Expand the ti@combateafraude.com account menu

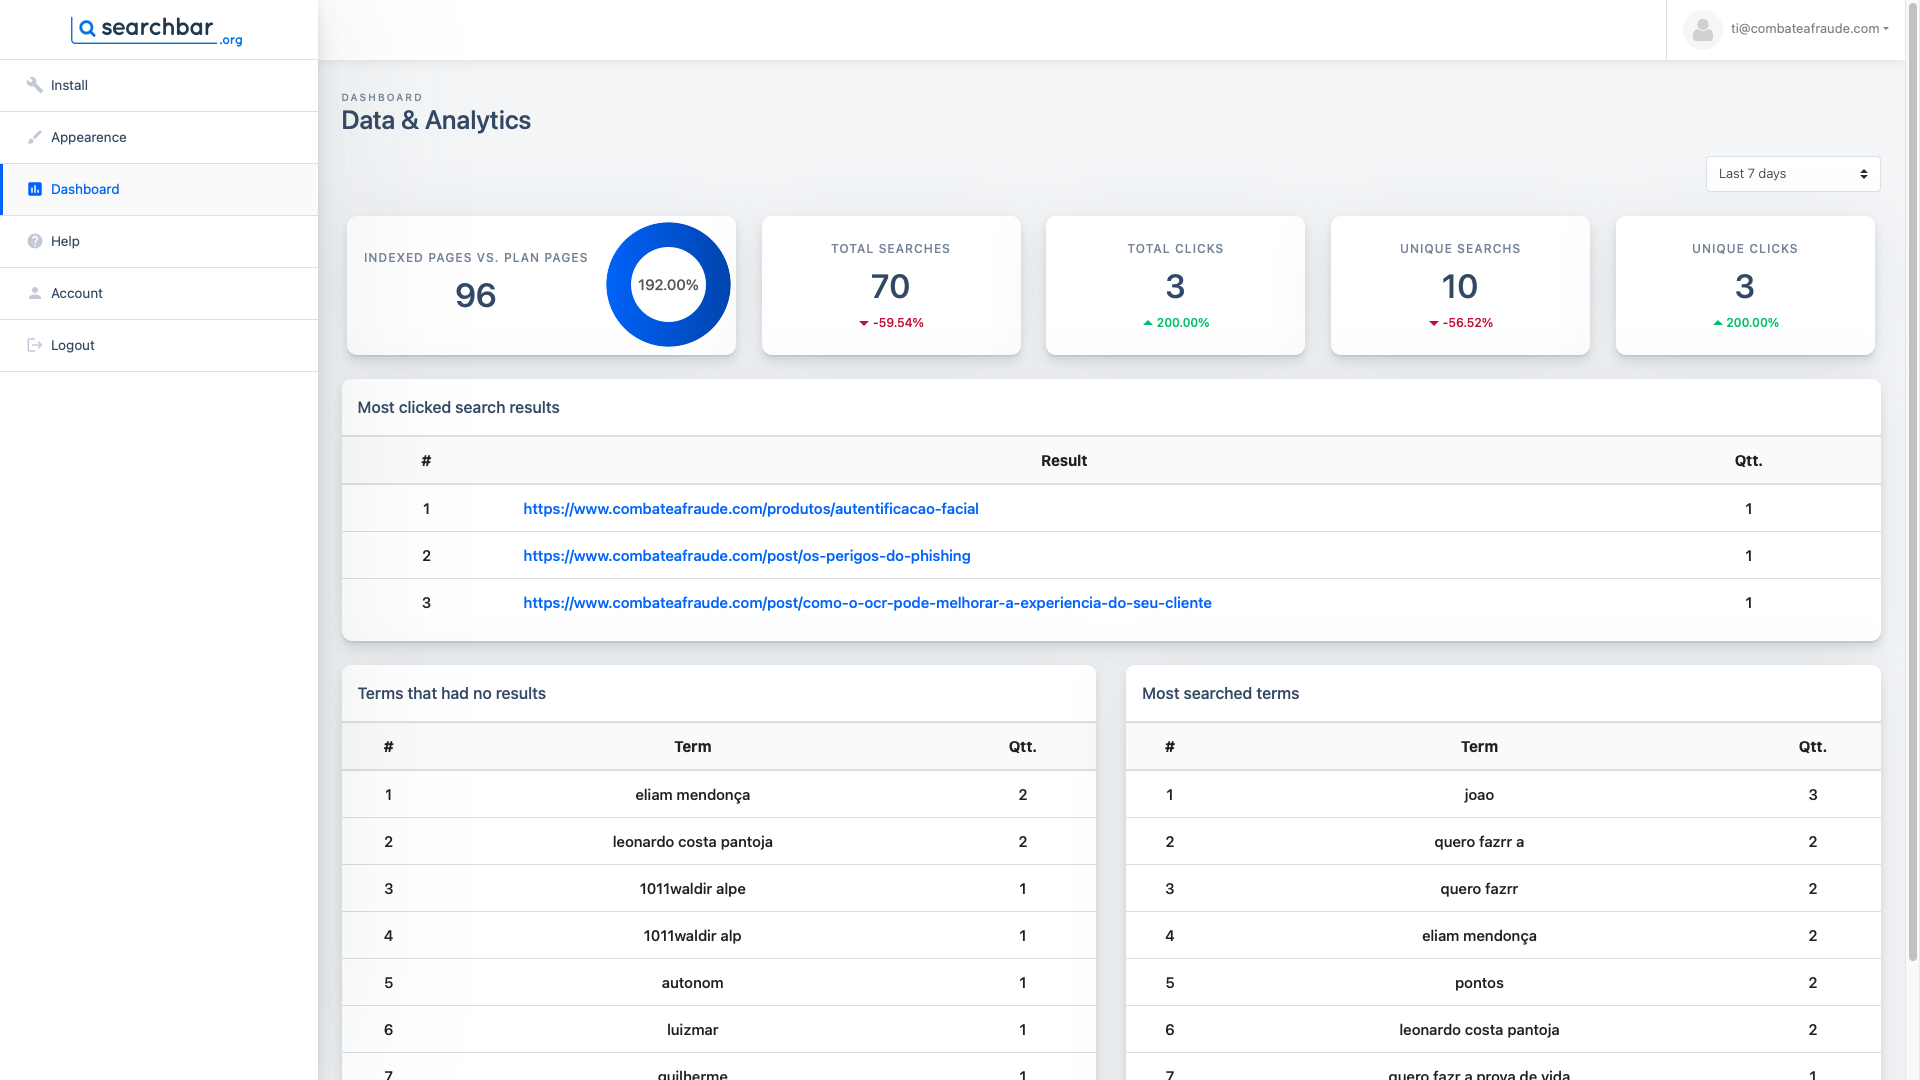(x=1809, y=29)
